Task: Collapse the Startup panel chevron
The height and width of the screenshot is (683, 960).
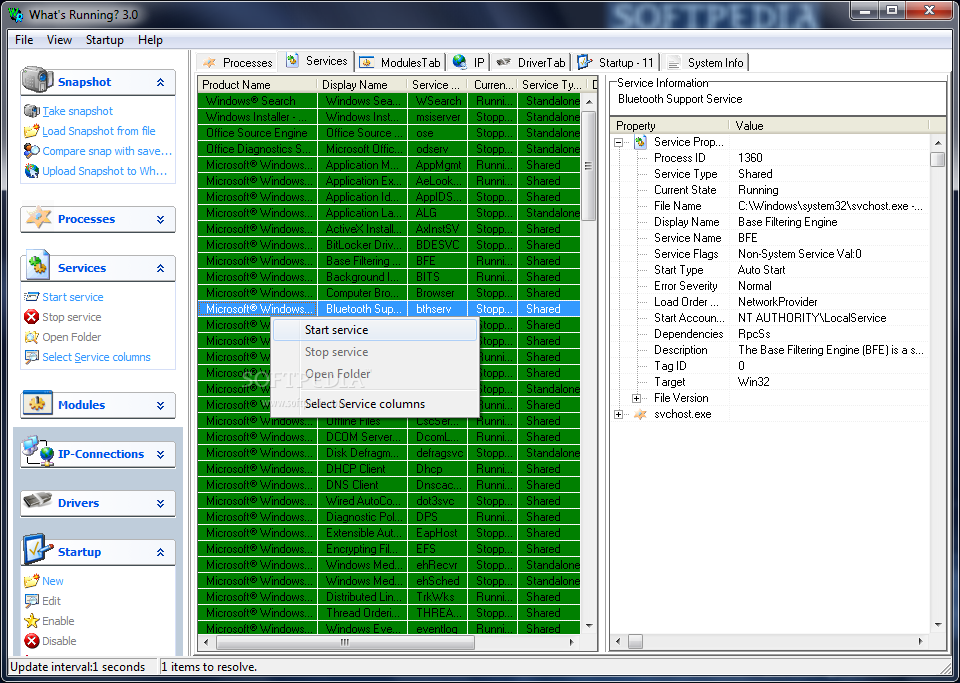Action: tap(160, 552)
